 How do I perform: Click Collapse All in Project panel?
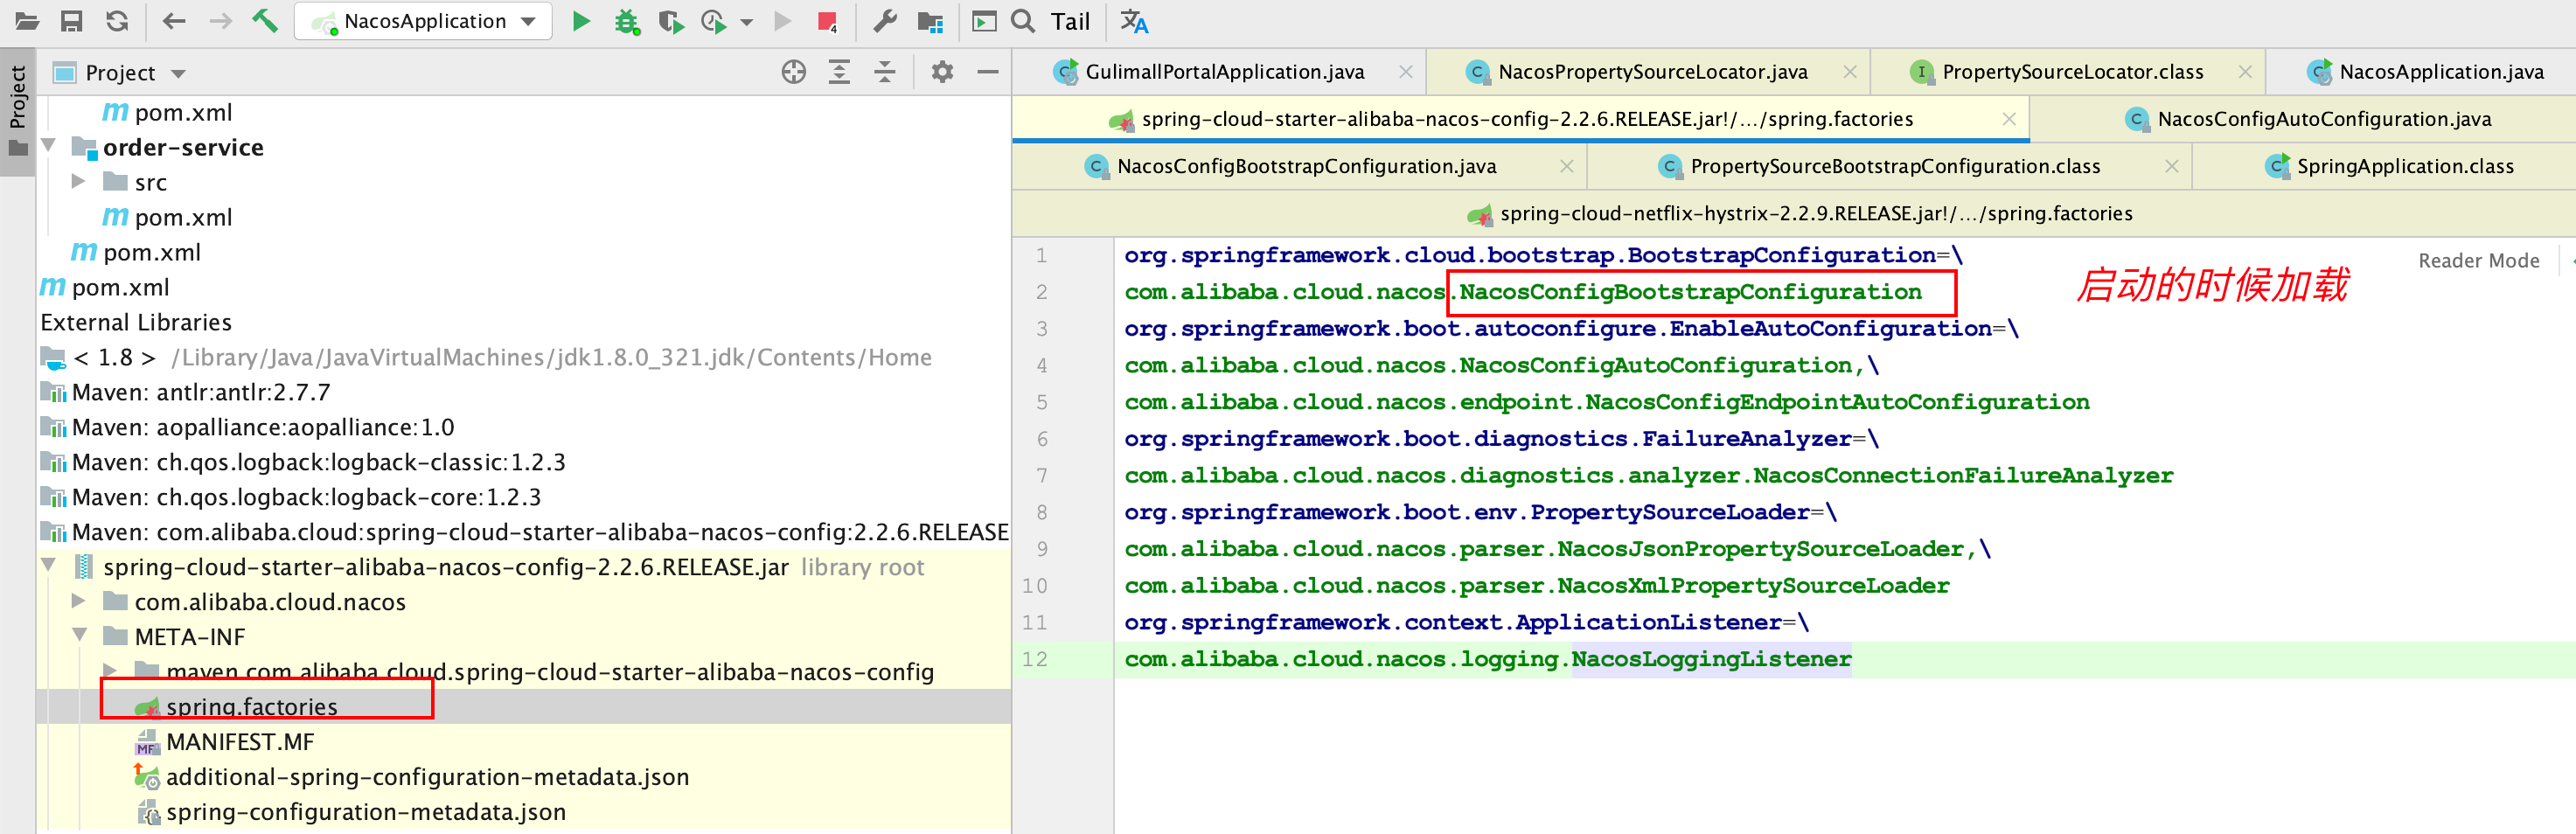[885, 72]
